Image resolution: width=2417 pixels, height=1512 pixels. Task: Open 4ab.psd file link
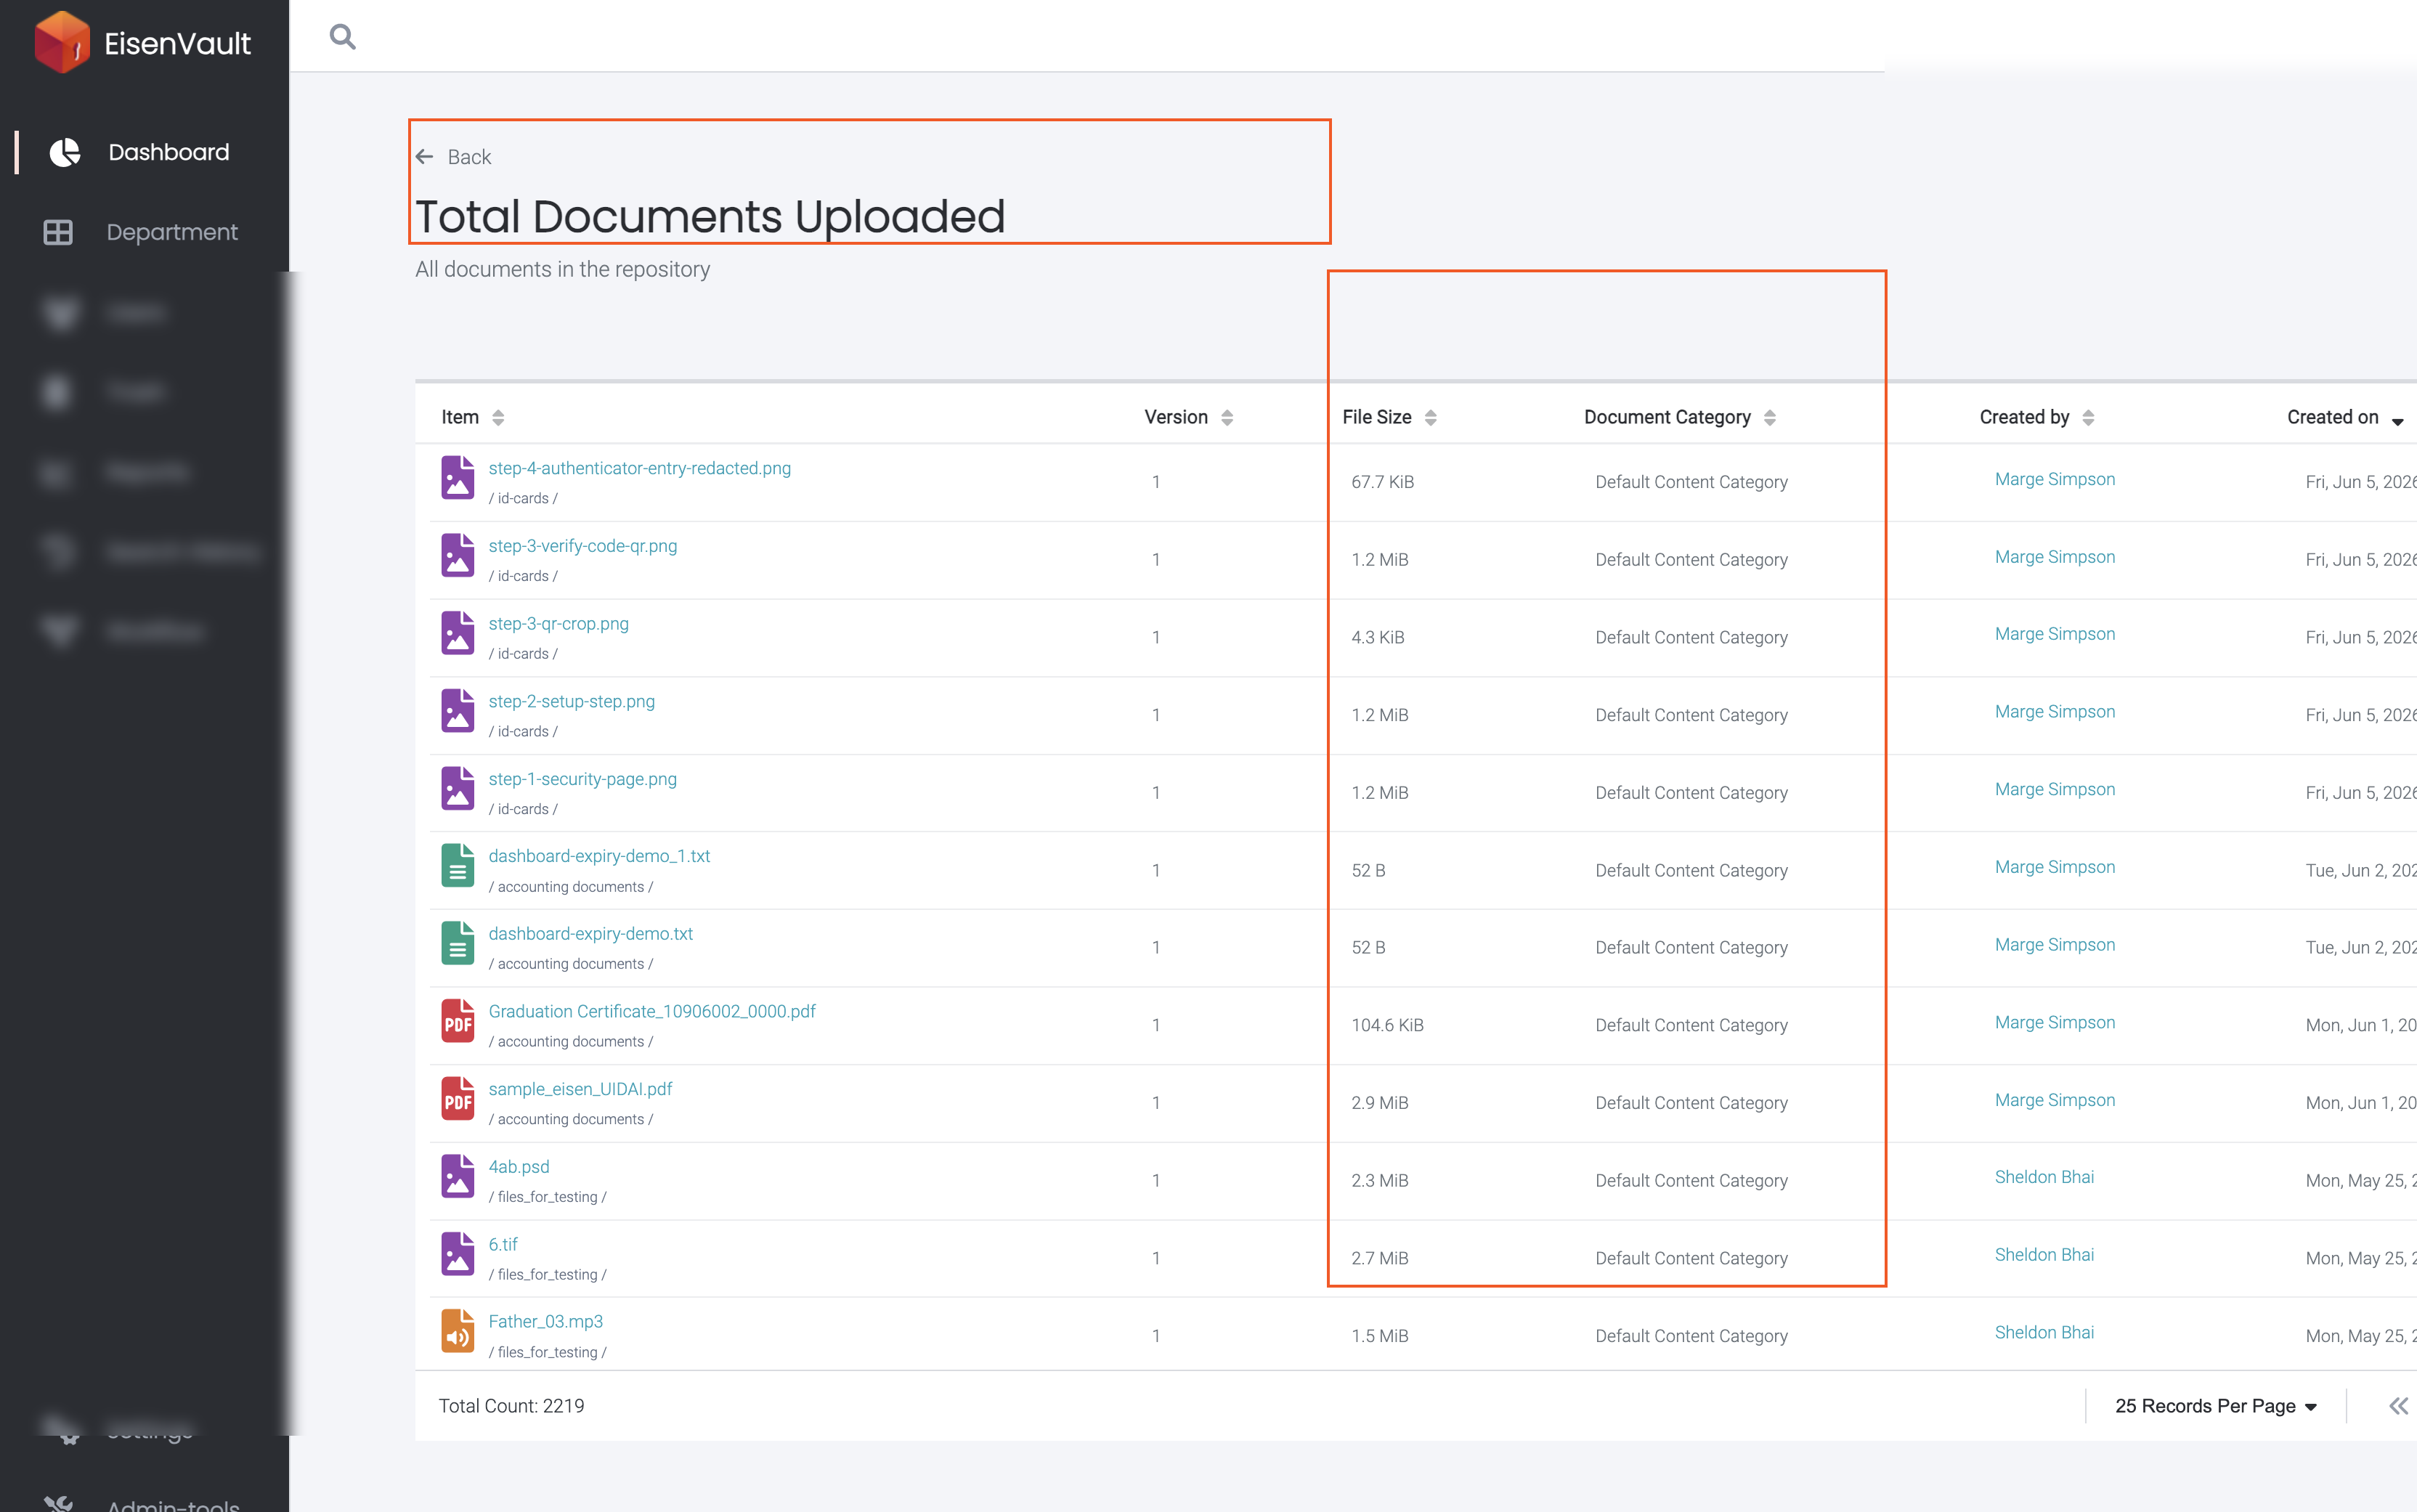[519, 1167]
